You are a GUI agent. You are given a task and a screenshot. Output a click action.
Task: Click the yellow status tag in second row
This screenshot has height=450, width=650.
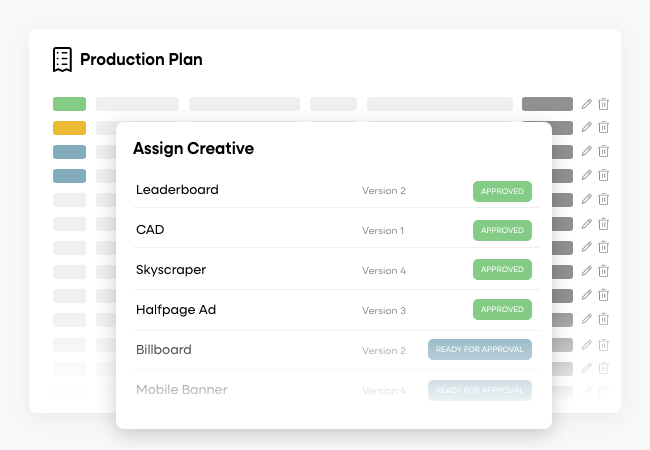[69, 128]
